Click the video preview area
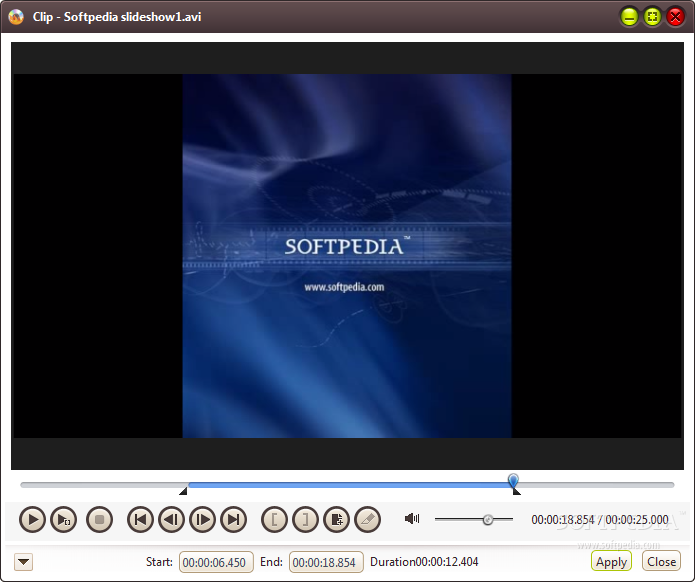Image resolution: width=695 pixels, height=582 pixels. tap(347, 256)
